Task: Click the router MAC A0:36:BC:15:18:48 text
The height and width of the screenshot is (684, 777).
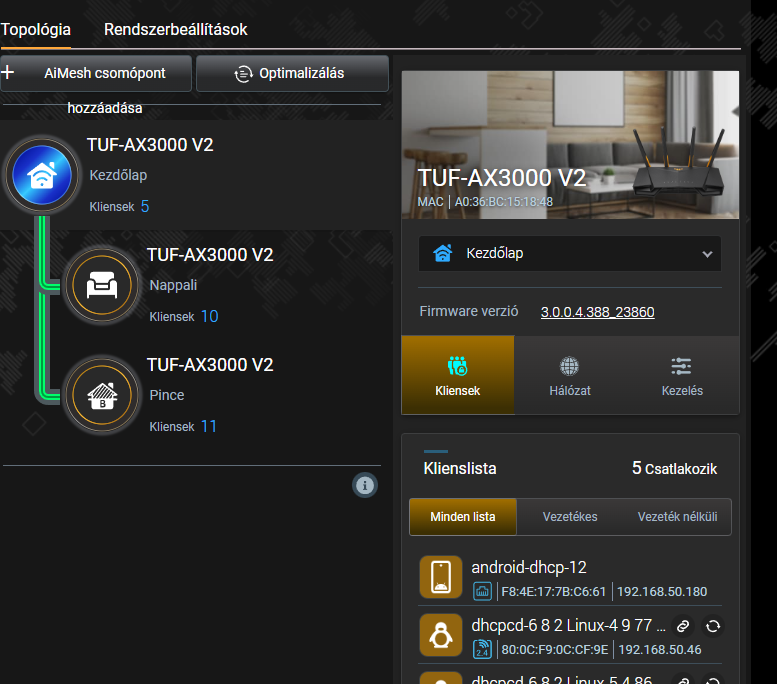Action: point(503,202)
